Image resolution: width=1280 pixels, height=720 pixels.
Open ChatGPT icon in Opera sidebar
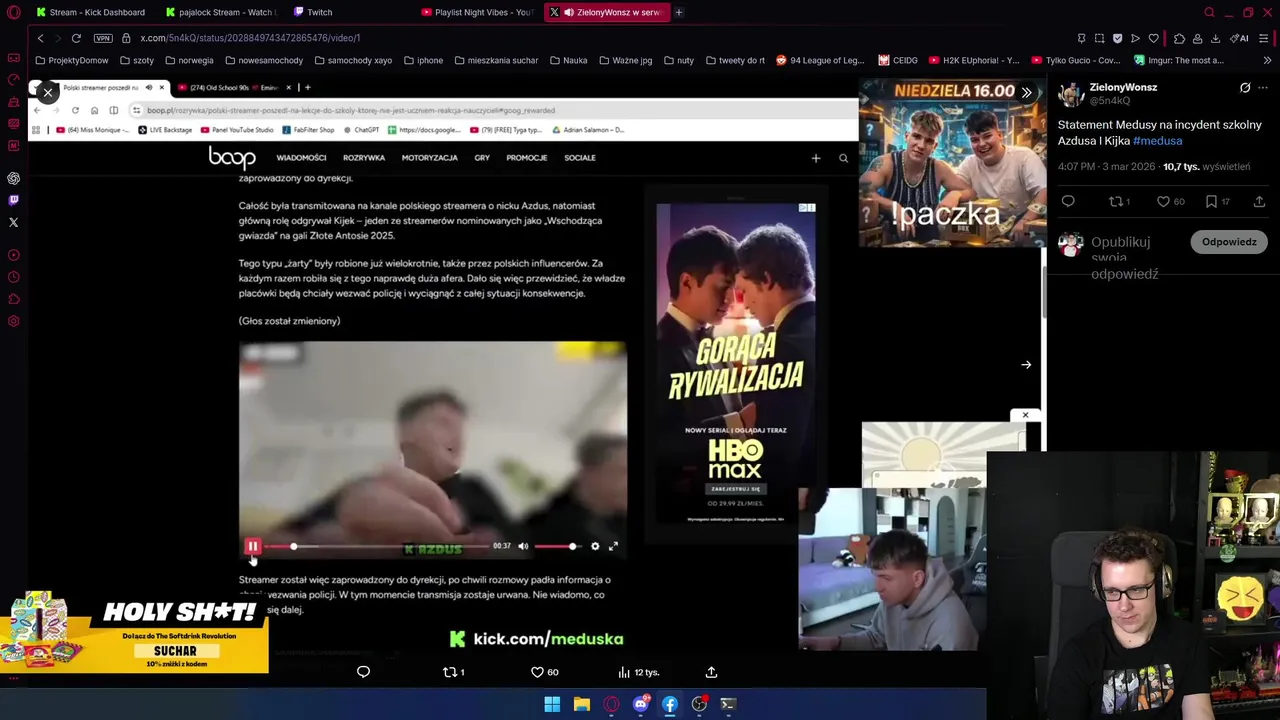coord(13,178)
